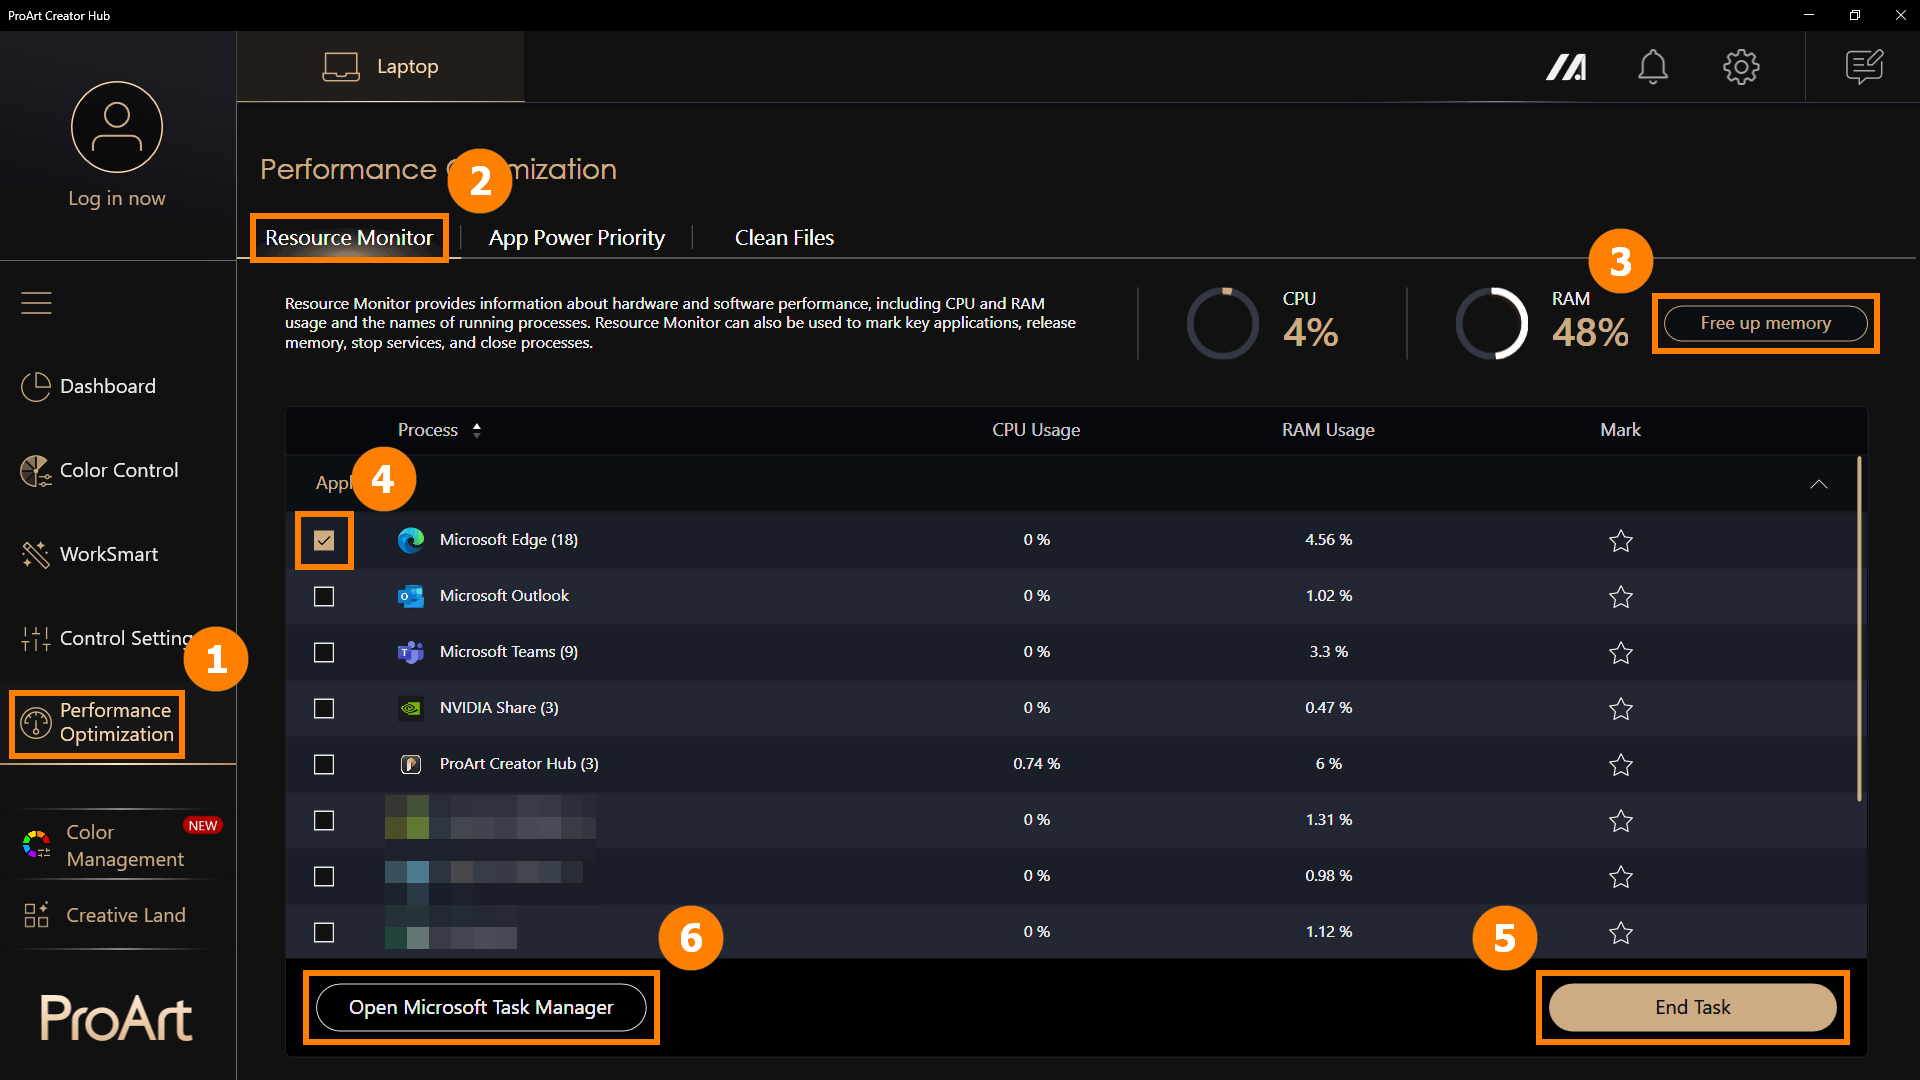This screenshot has height=1080, width=1920.
Task: Collapse the Apps section chevron
Action: (x=1819, y=484)
